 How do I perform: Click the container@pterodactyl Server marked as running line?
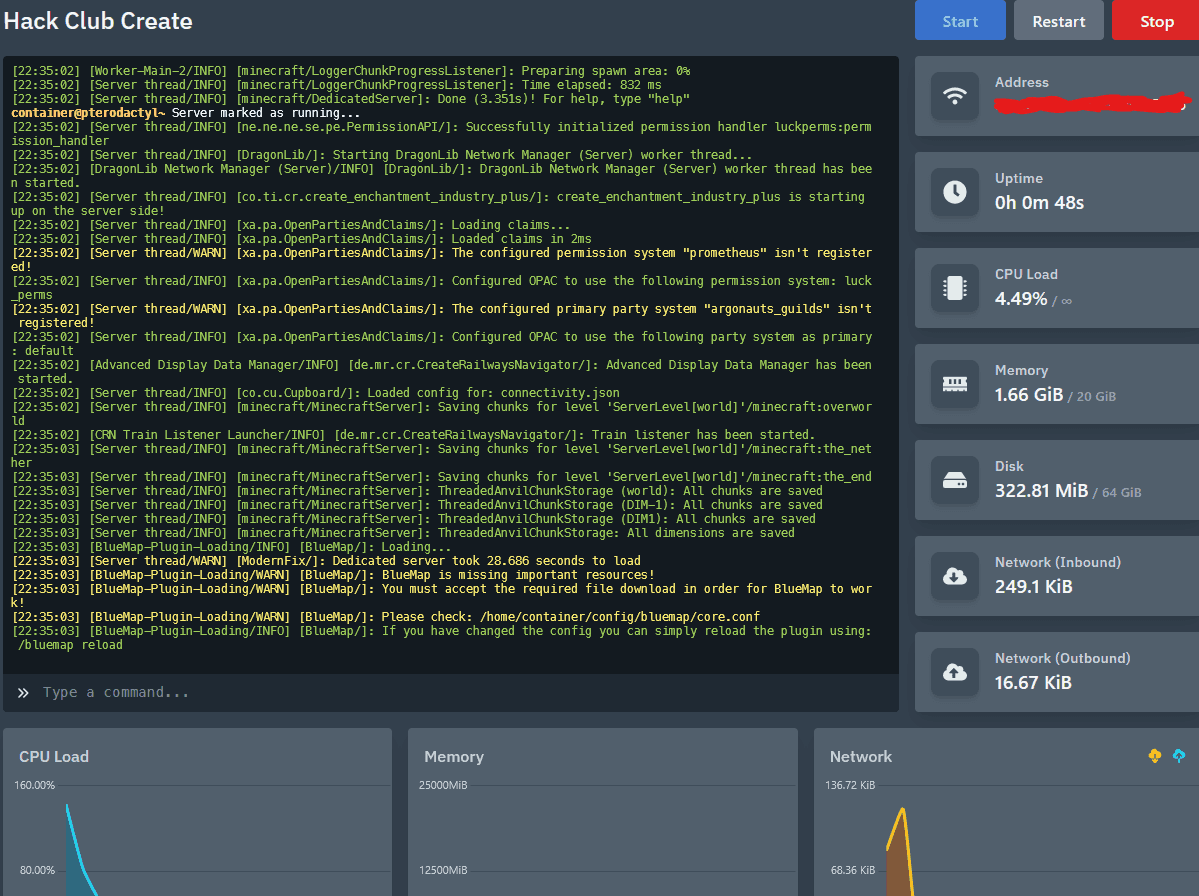tap(185, 113)
